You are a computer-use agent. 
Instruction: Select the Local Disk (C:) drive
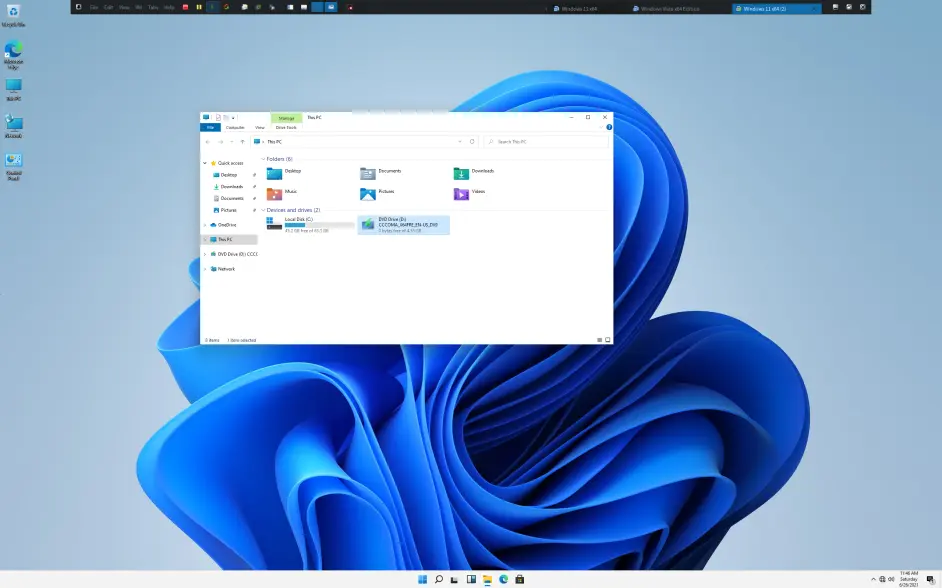point(310,225)
